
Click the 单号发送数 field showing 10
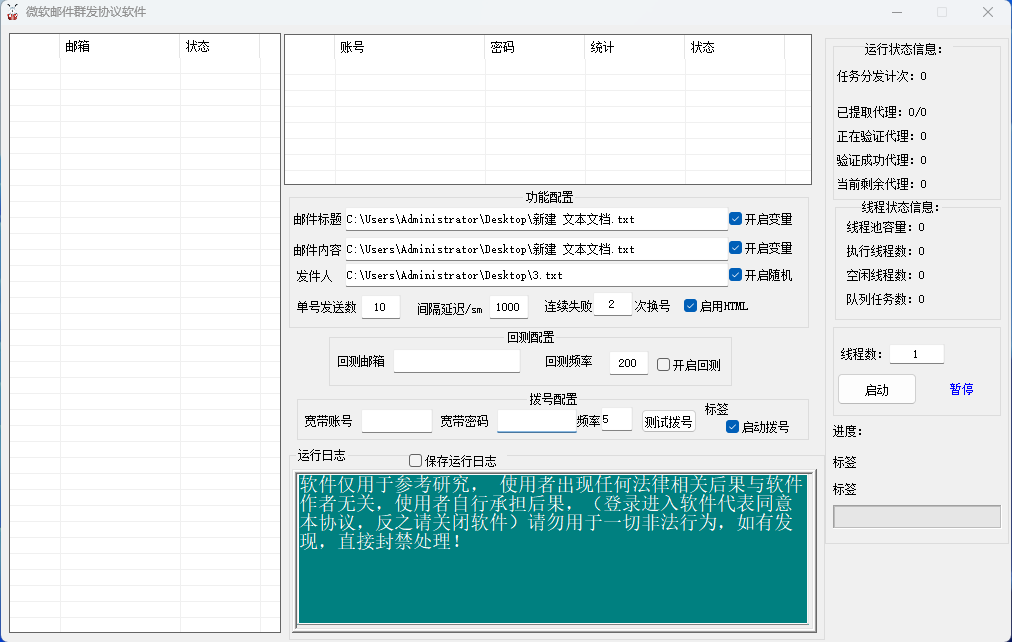[x=380, y=307]
